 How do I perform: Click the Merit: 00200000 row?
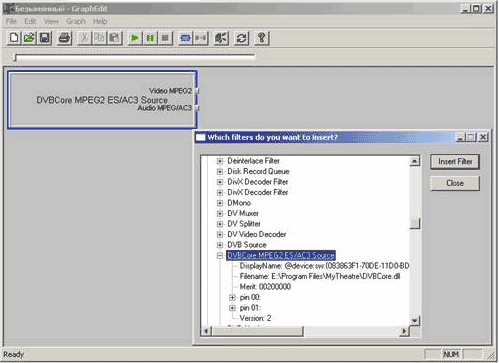point(265,287)
